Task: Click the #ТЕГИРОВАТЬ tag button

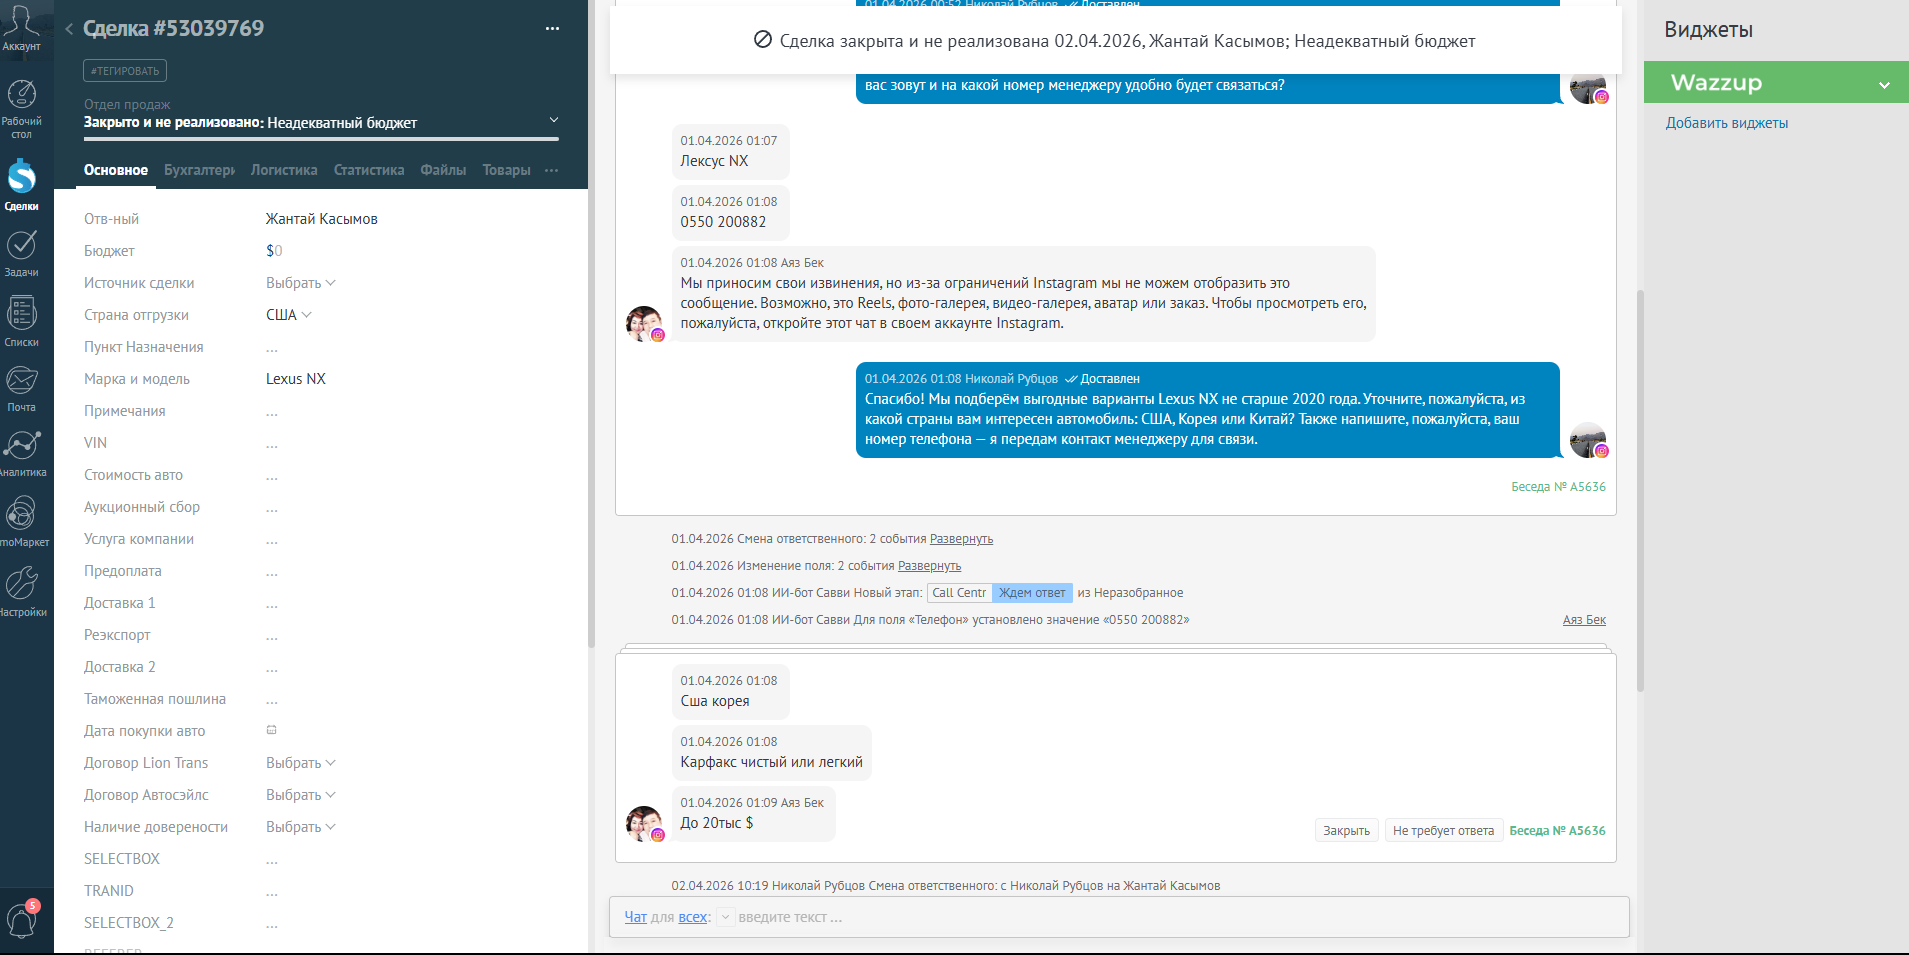Action: [125, 71]
